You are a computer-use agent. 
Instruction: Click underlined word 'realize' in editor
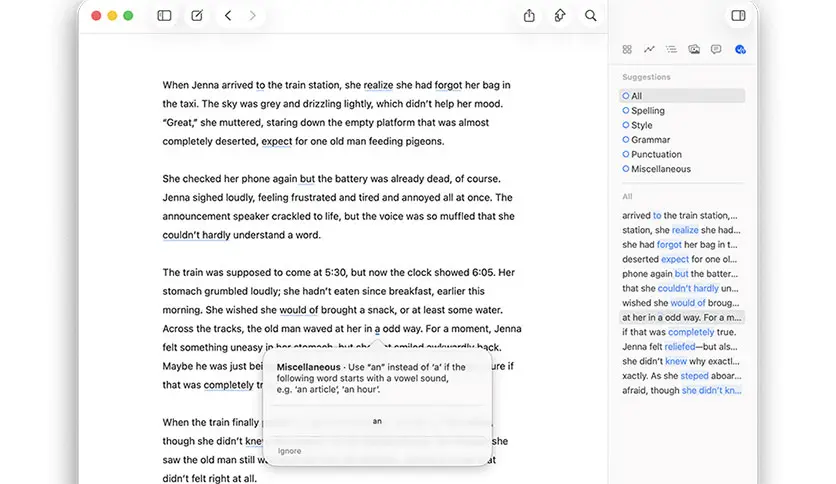coord(378,85)
